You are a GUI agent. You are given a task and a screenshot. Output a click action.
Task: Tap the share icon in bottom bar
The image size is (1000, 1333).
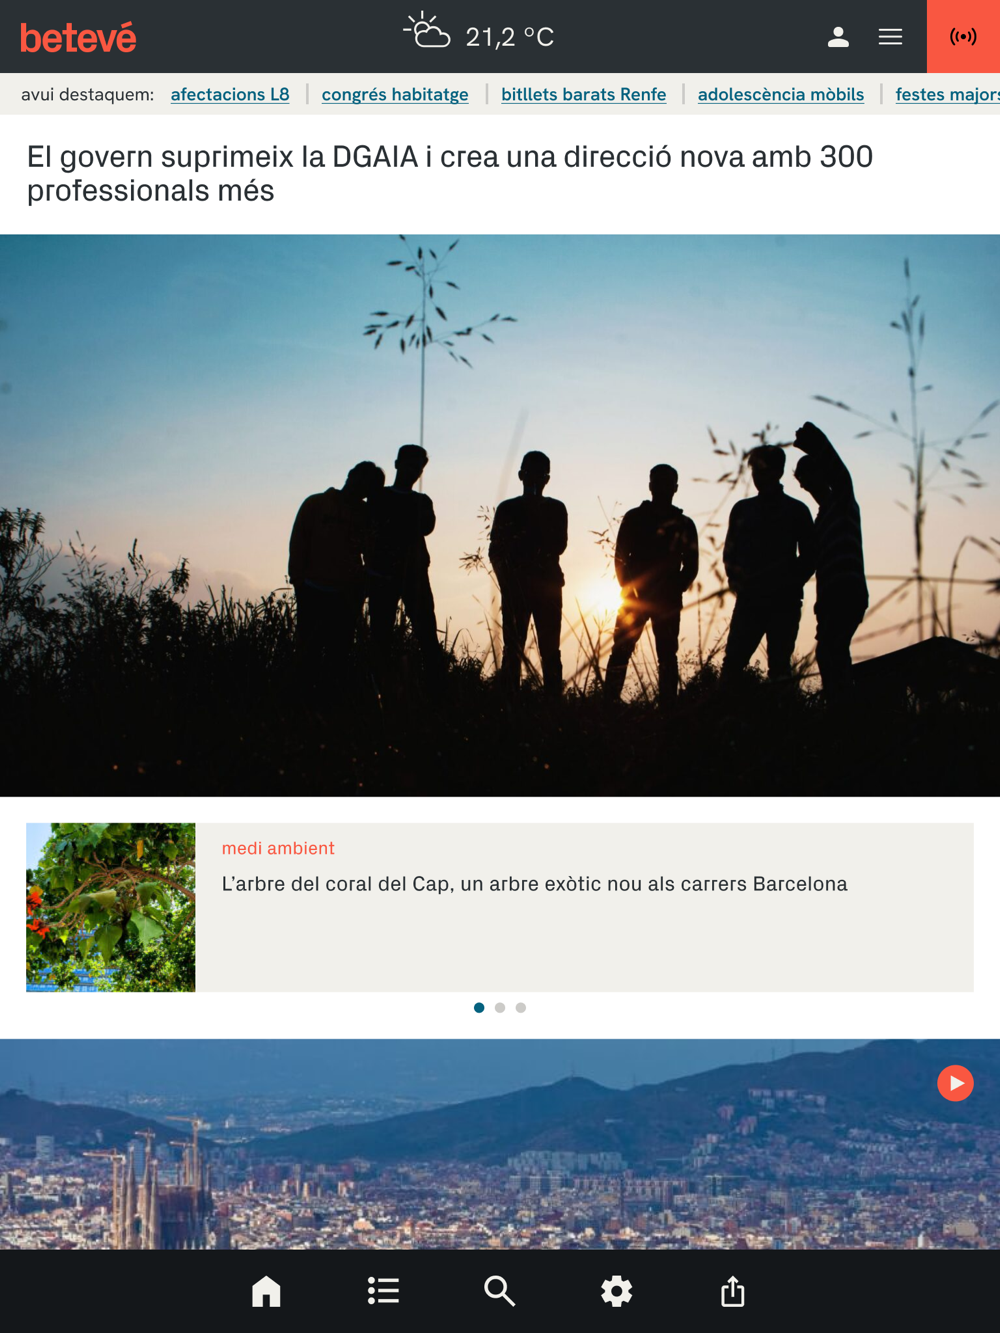point(733,1291)
